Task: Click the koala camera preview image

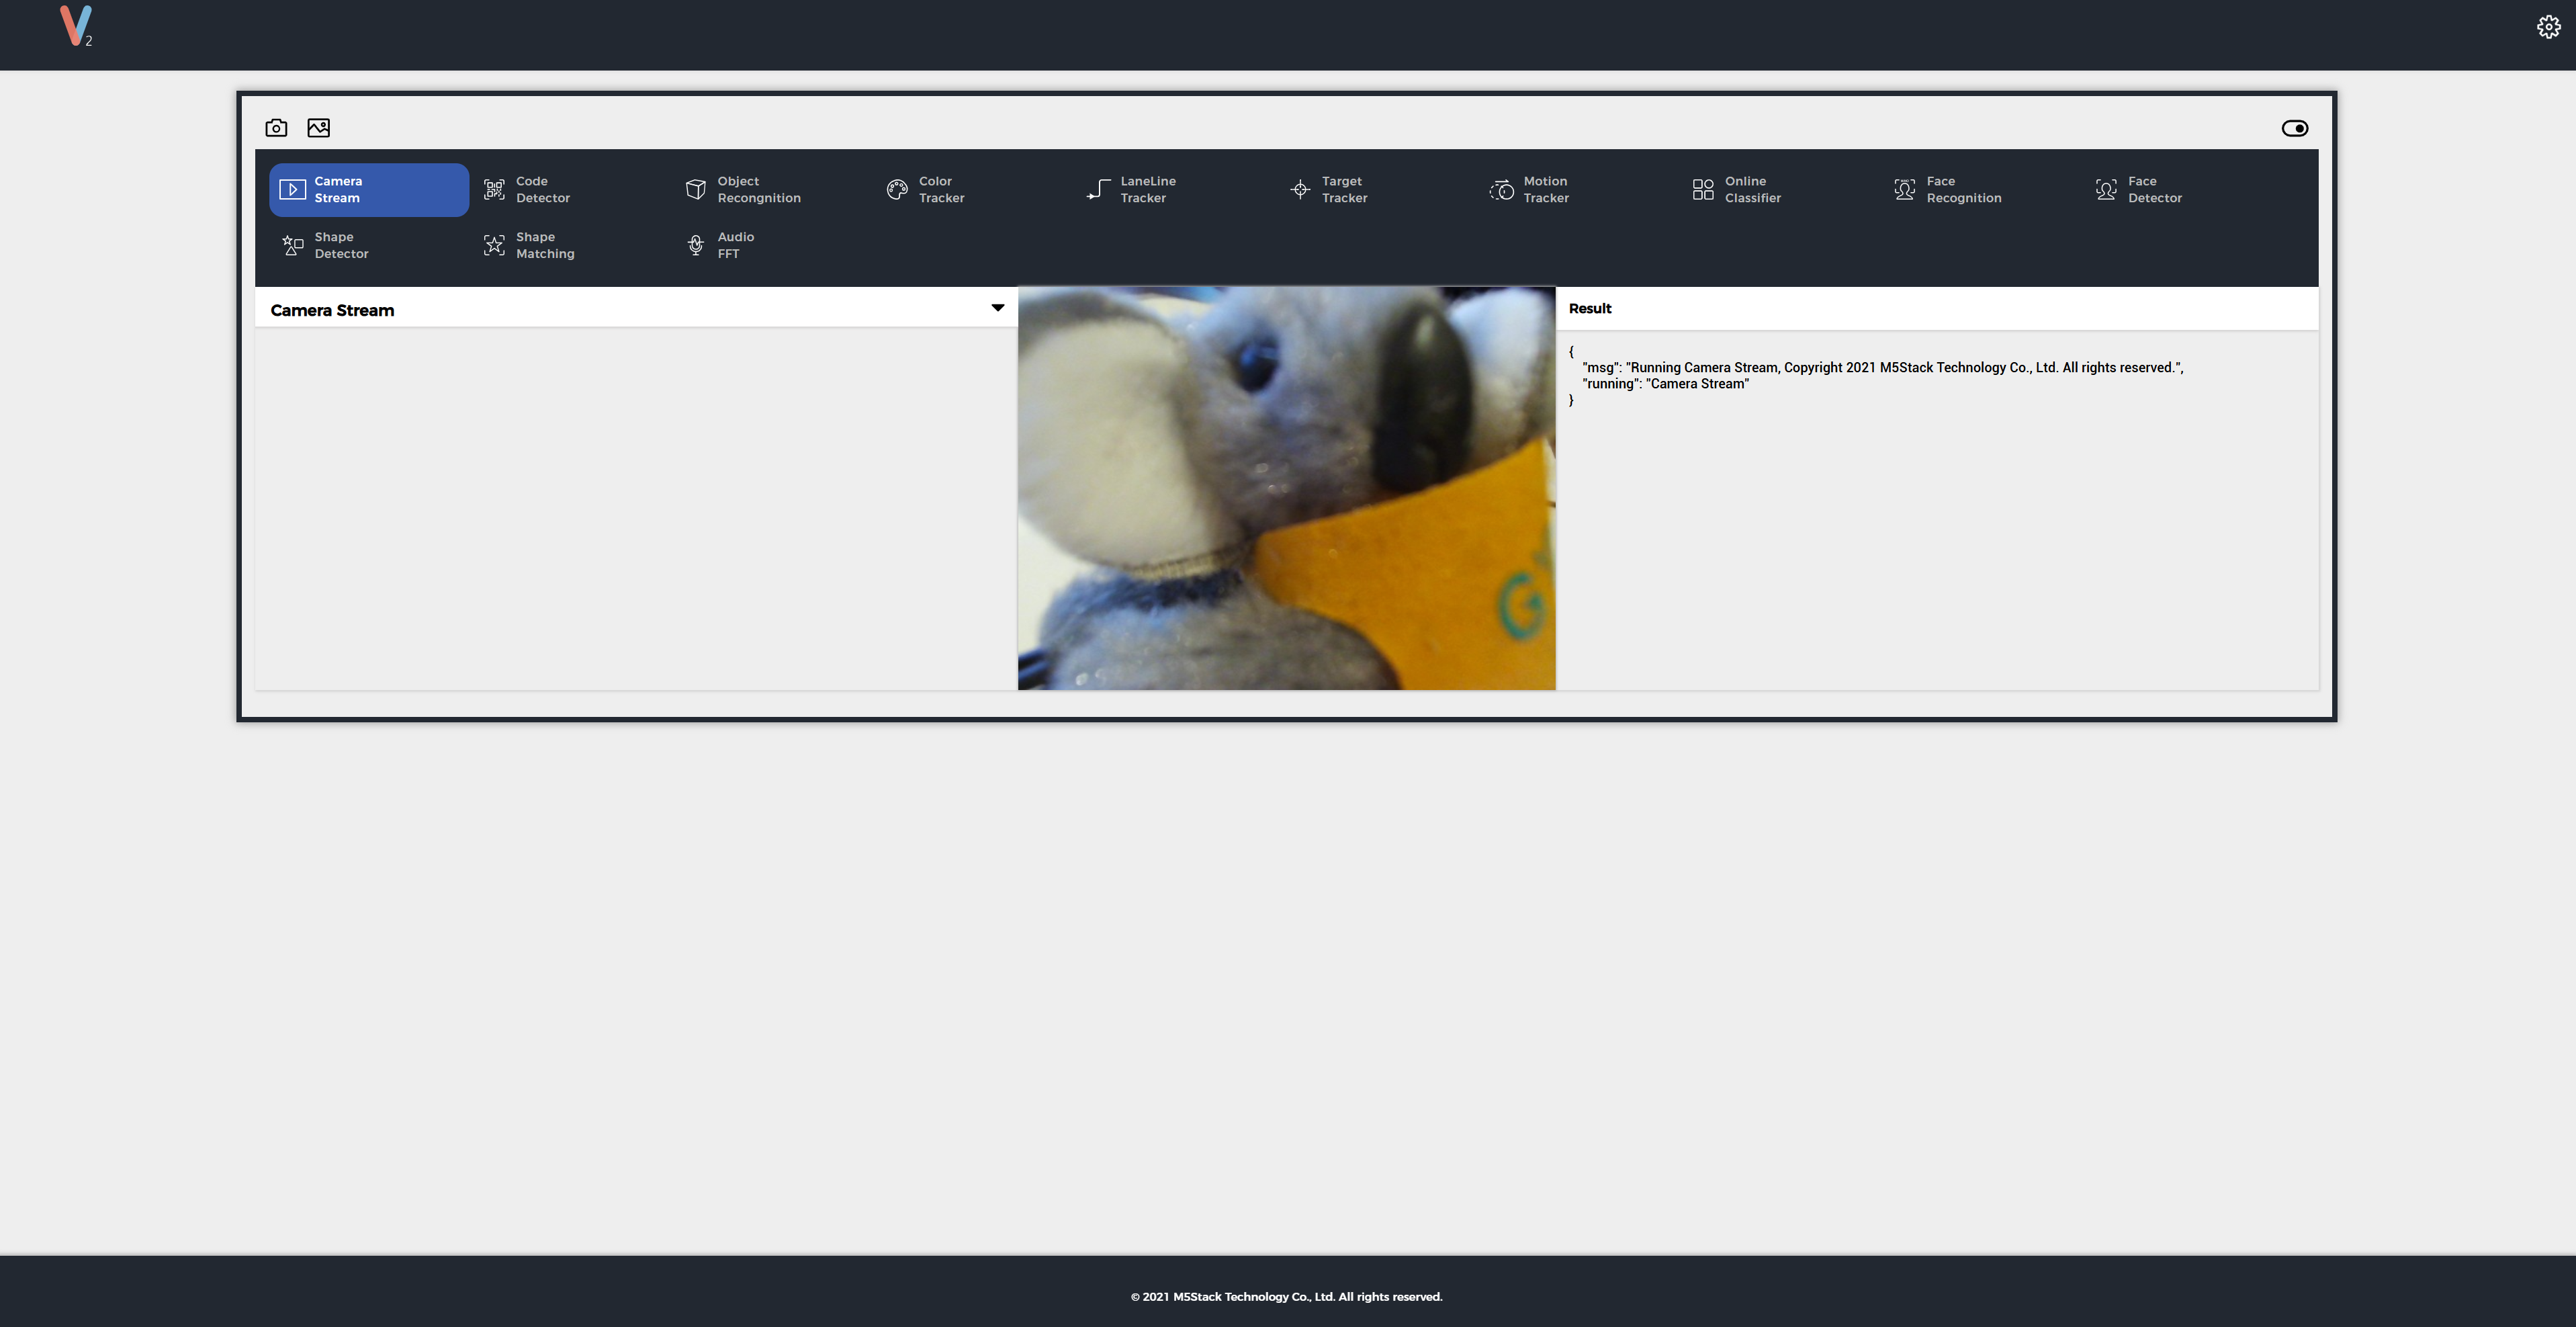Action: (1286, 488)
